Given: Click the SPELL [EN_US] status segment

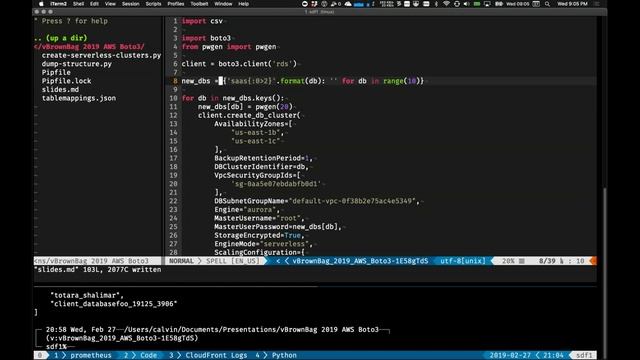Looking at the screenshot, I should tap(233, 261).
